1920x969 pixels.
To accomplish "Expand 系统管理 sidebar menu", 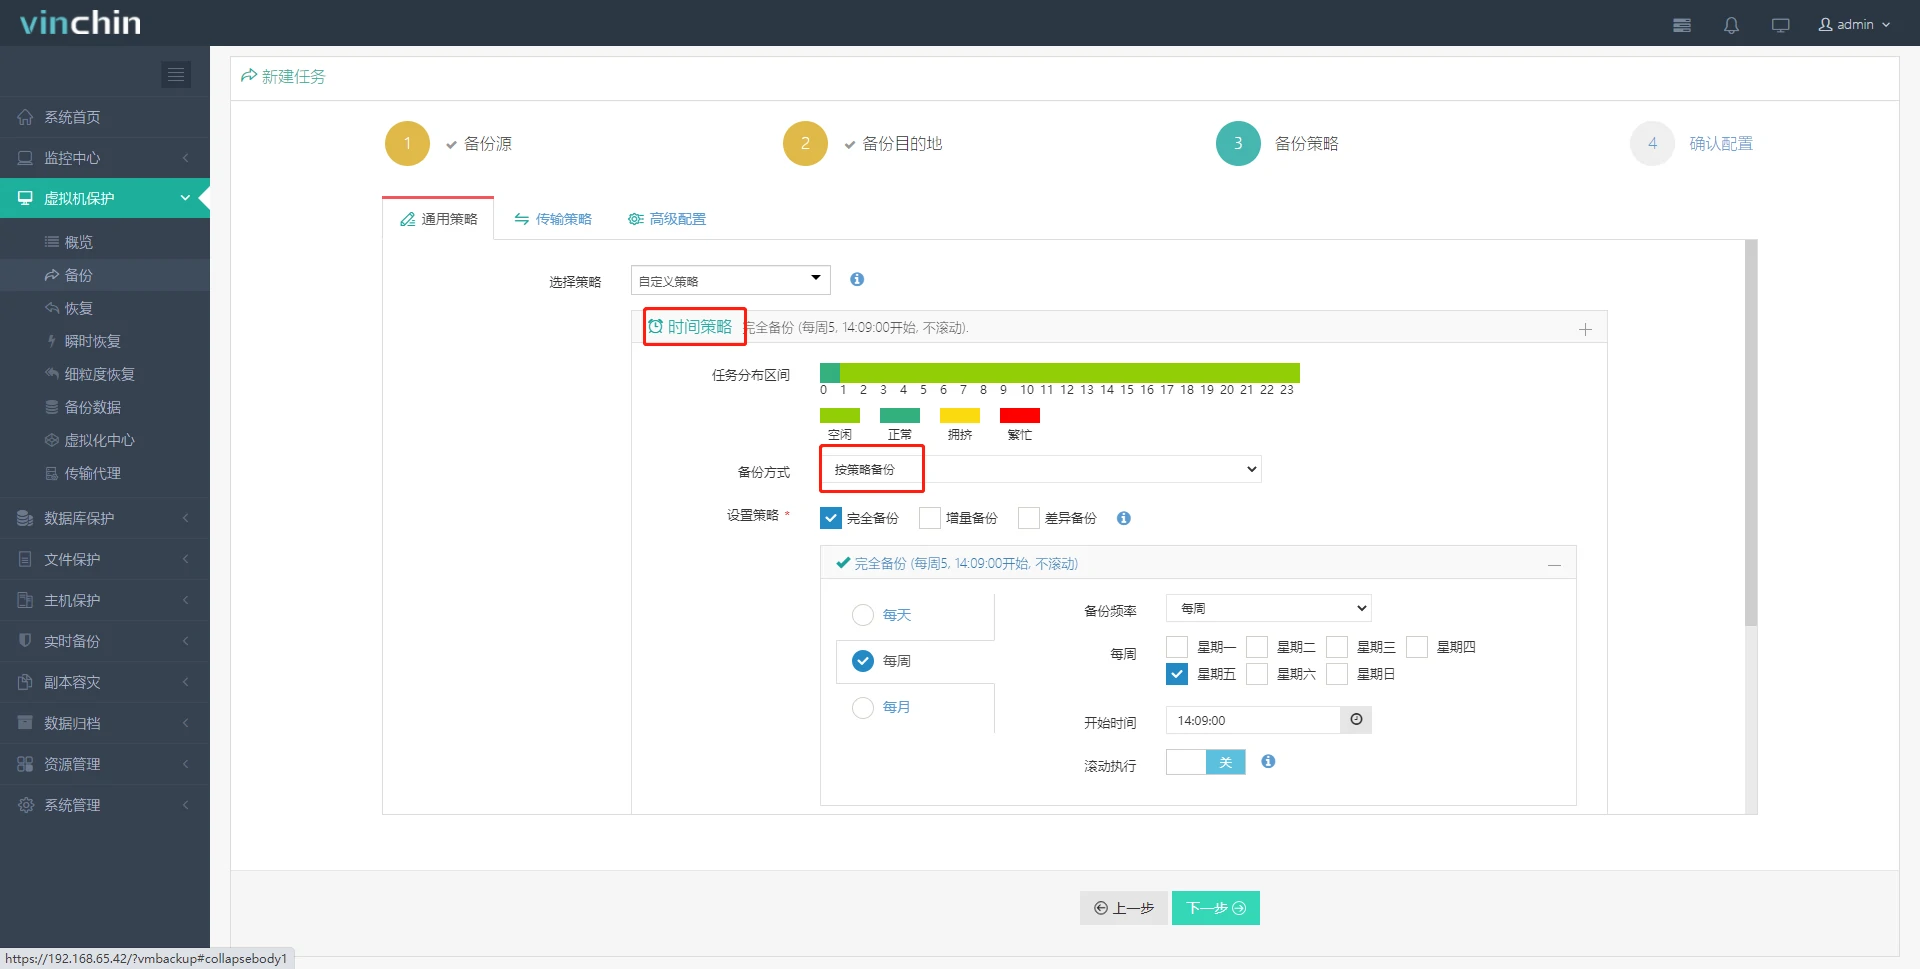I will click(105, 805).
